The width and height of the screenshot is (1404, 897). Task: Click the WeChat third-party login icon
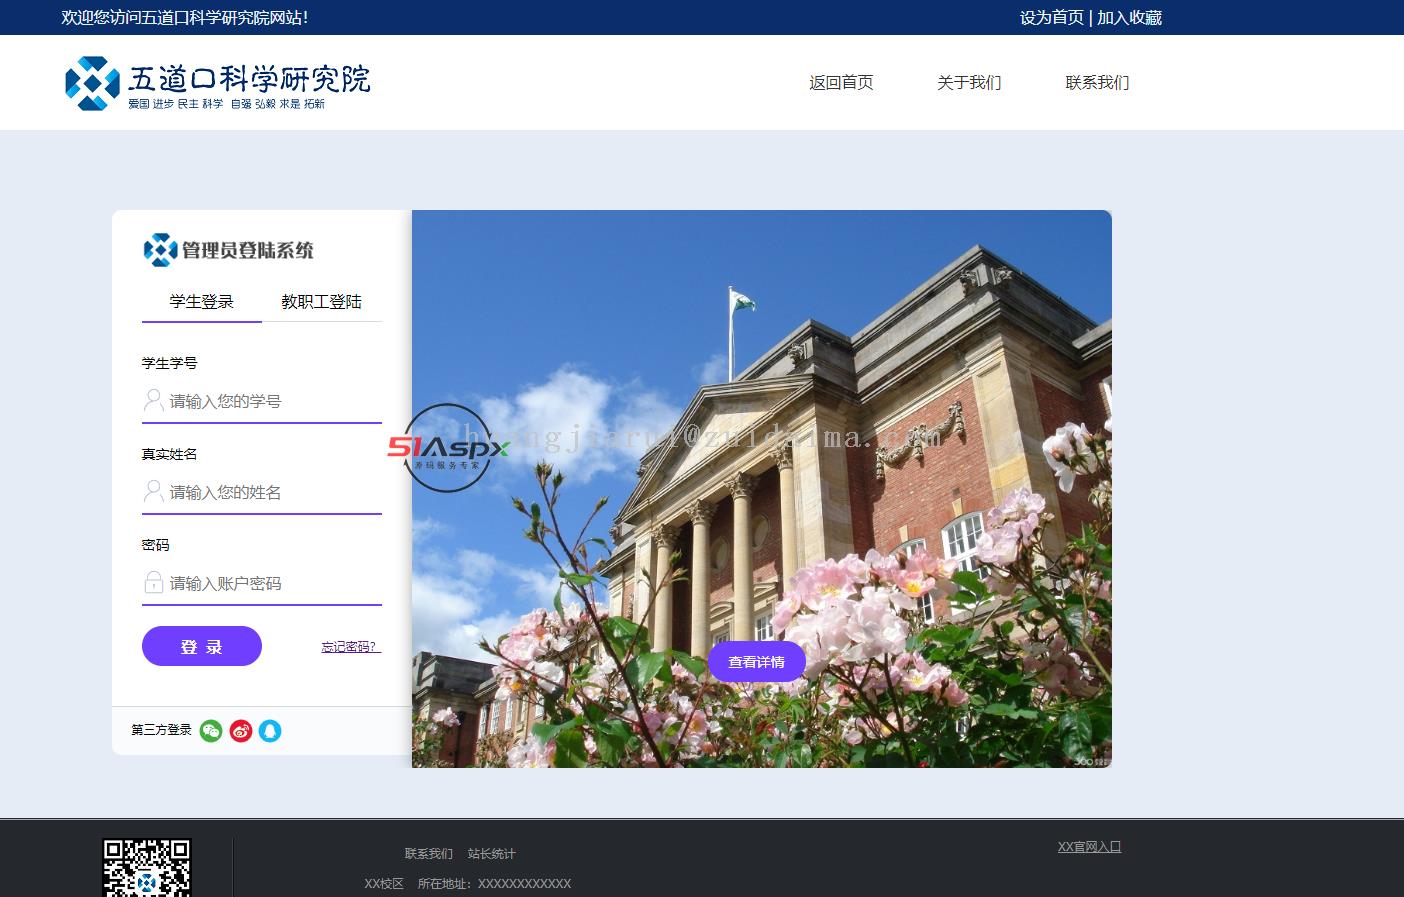coord(210,731)
